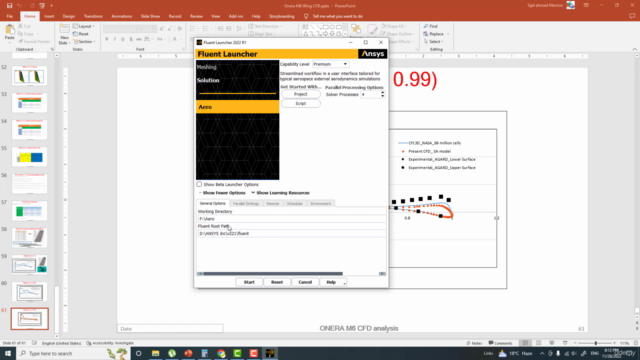Image resolution: width=640 pixels, height=360 pixels.
Task: Open Ribbon Display Options icon in title bar
Action: pyautogui.click(x=586, y=5)
